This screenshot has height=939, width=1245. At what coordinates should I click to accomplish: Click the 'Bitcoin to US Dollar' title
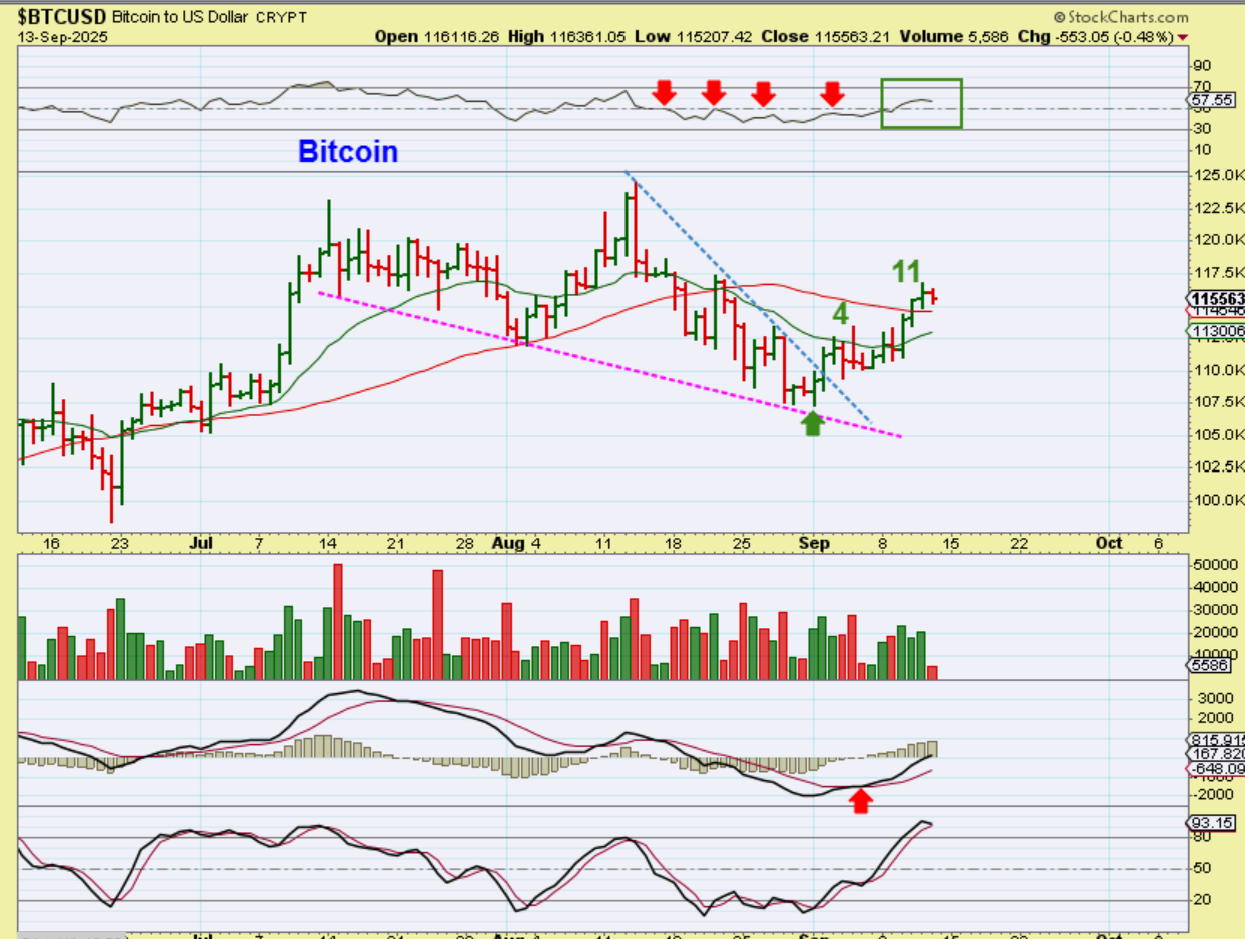point(180,17)
